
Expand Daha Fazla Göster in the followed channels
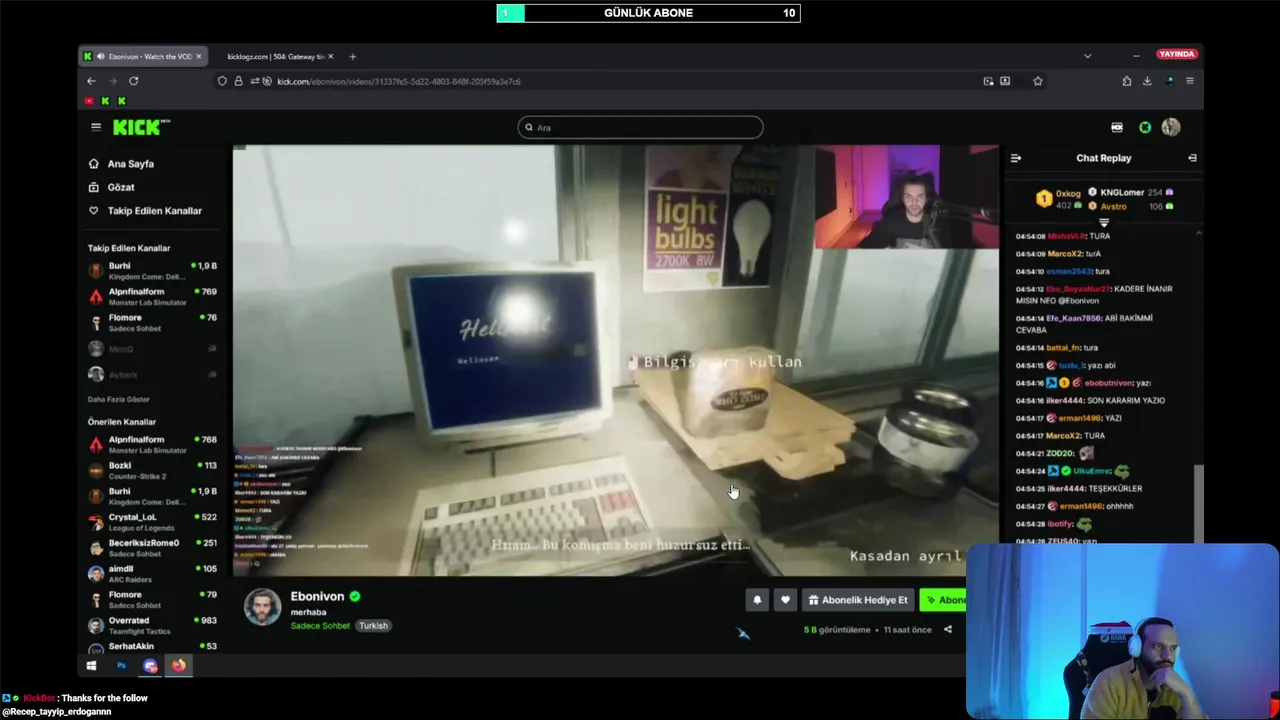click(118, 399)
